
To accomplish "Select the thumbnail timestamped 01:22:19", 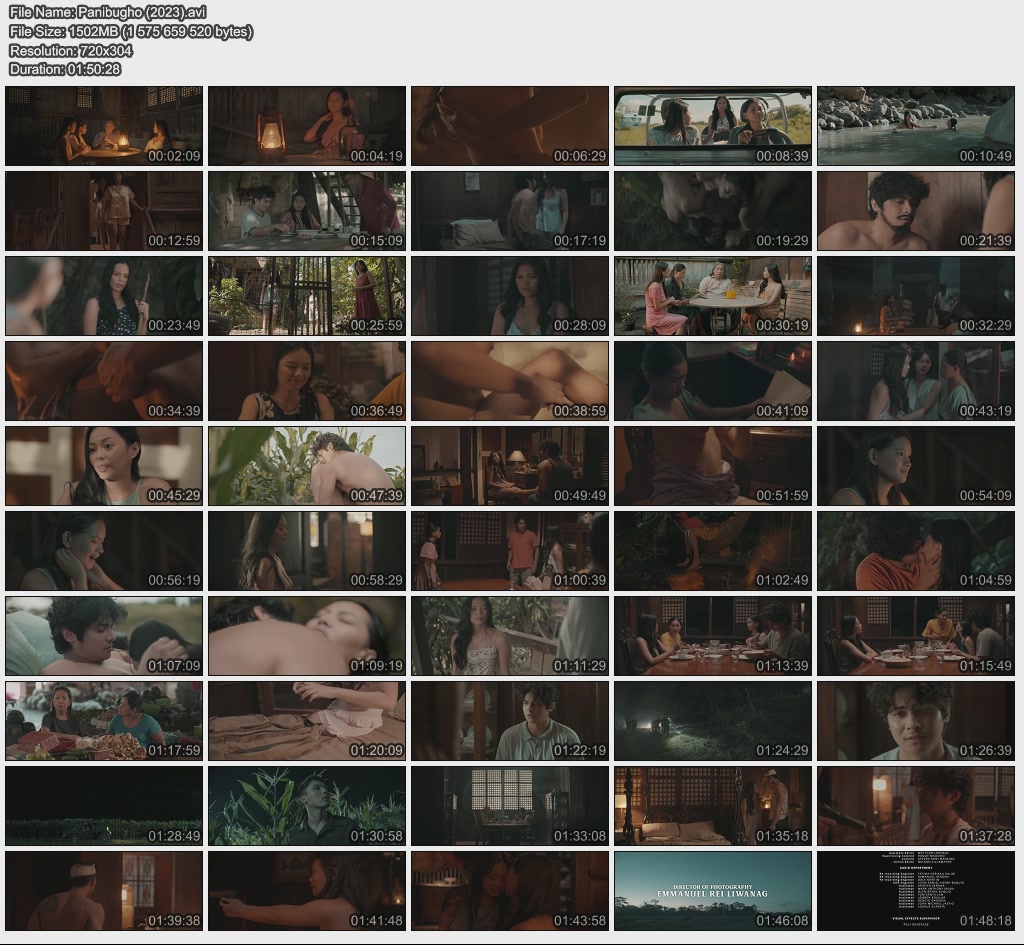I will 510,721.
